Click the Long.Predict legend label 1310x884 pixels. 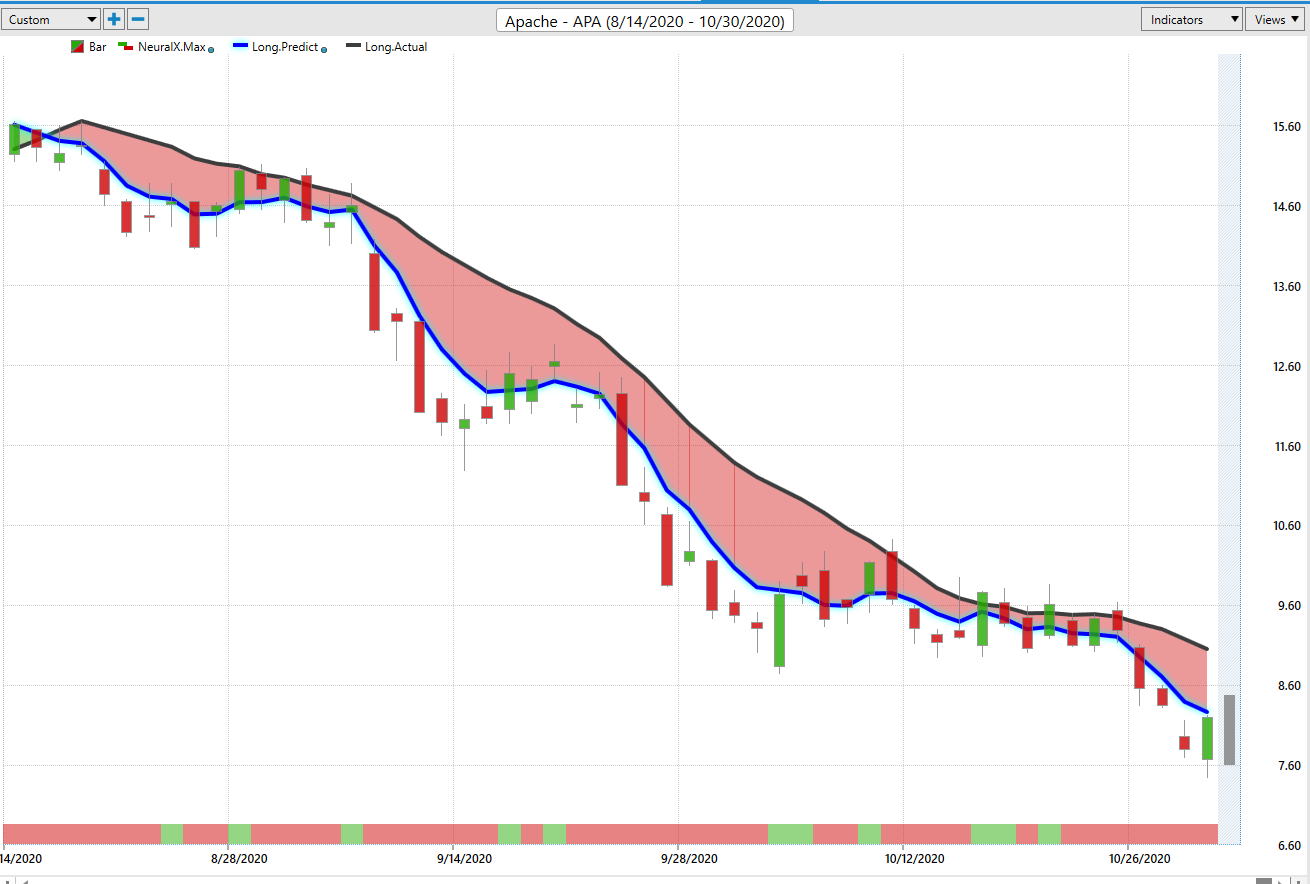point(283,47)
